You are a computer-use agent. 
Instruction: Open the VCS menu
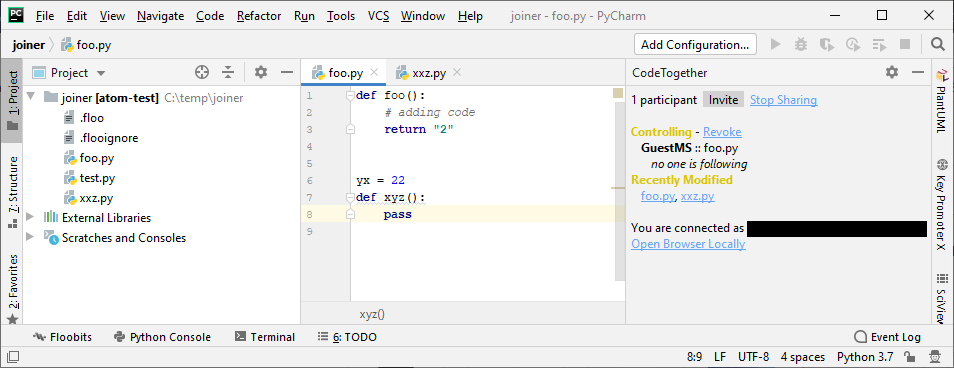coord(378,16)
